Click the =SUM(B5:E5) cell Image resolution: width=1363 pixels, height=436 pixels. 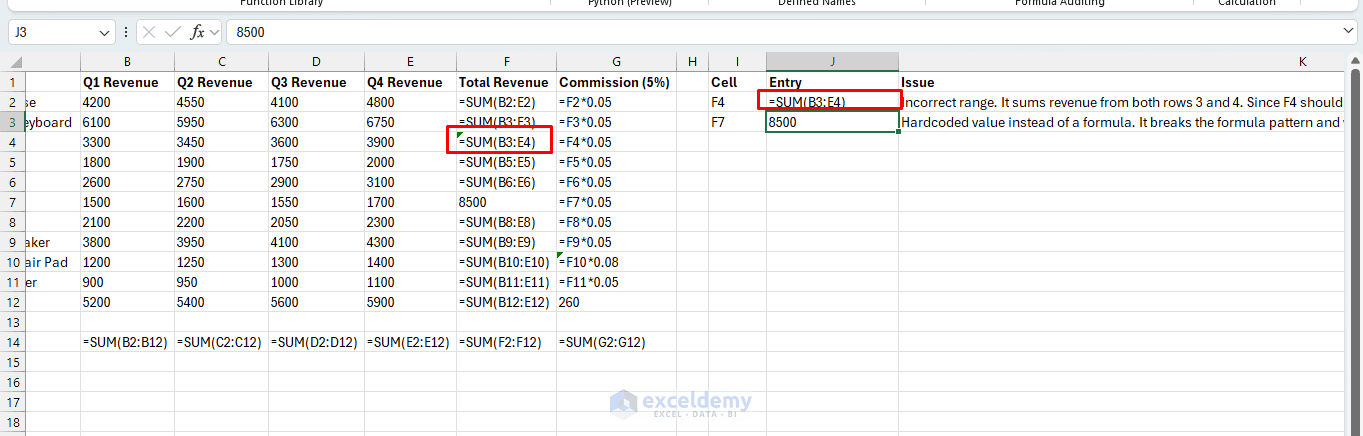point(506,162)
